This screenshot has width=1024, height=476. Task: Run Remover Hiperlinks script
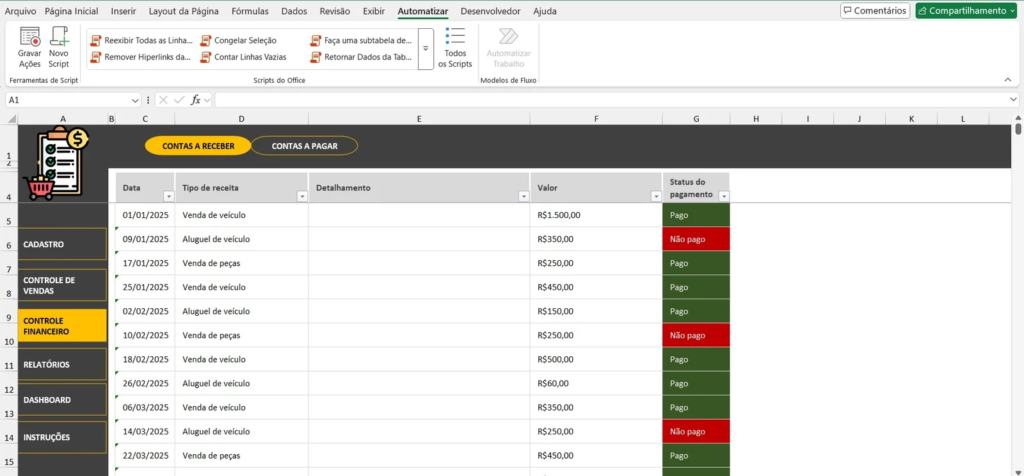(140, 57)
